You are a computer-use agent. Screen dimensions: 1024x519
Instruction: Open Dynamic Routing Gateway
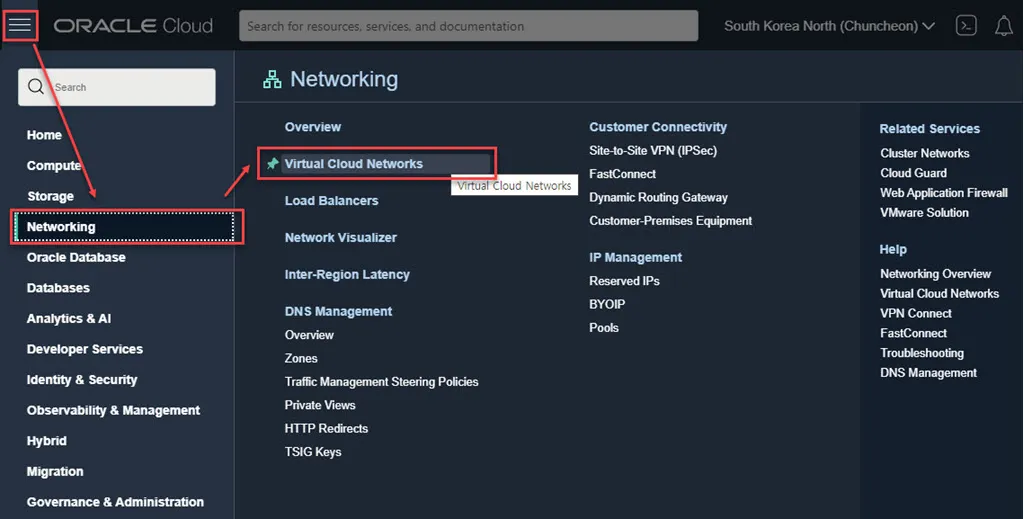click(658, 197)
